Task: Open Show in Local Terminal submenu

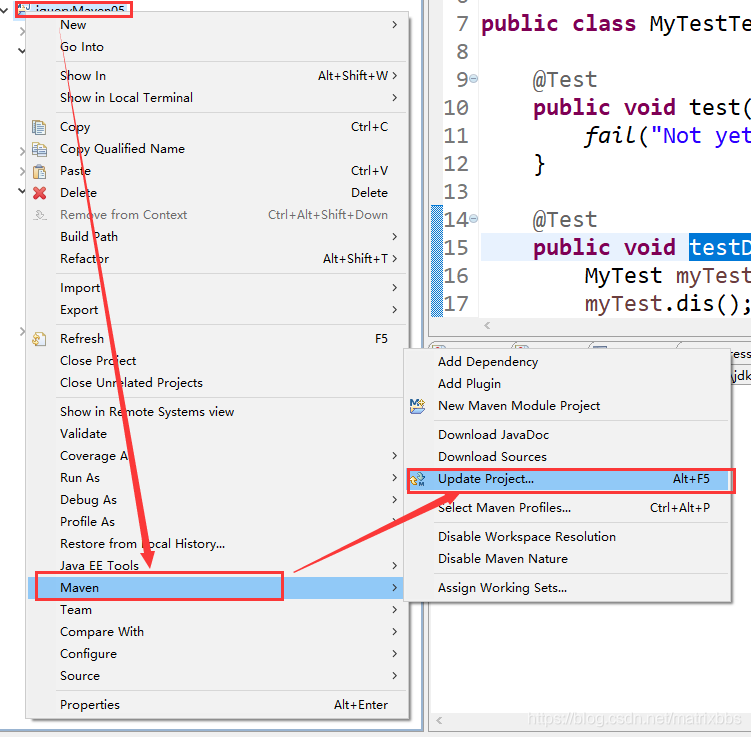Action: click(217, 98)
